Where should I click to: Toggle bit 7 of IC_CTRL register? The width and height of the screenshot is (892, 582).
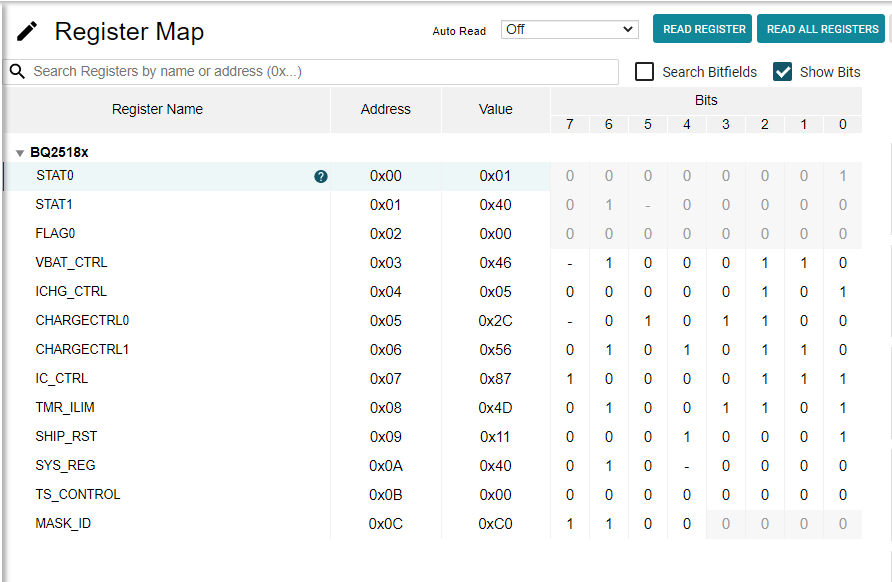point(570,379)
